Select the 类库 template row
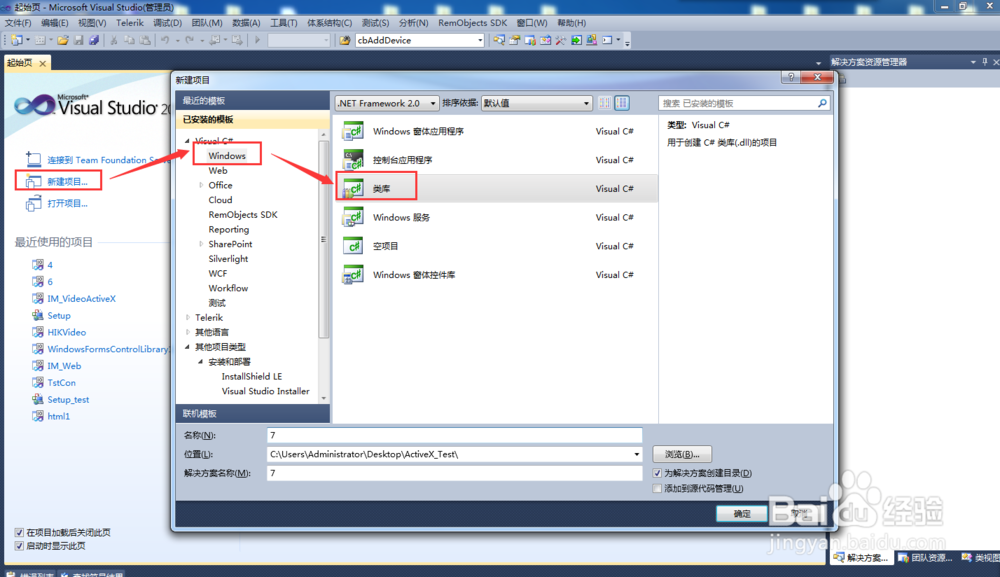Image resolution: width=1000 pixels, height=577 pixels. [496, 189]
